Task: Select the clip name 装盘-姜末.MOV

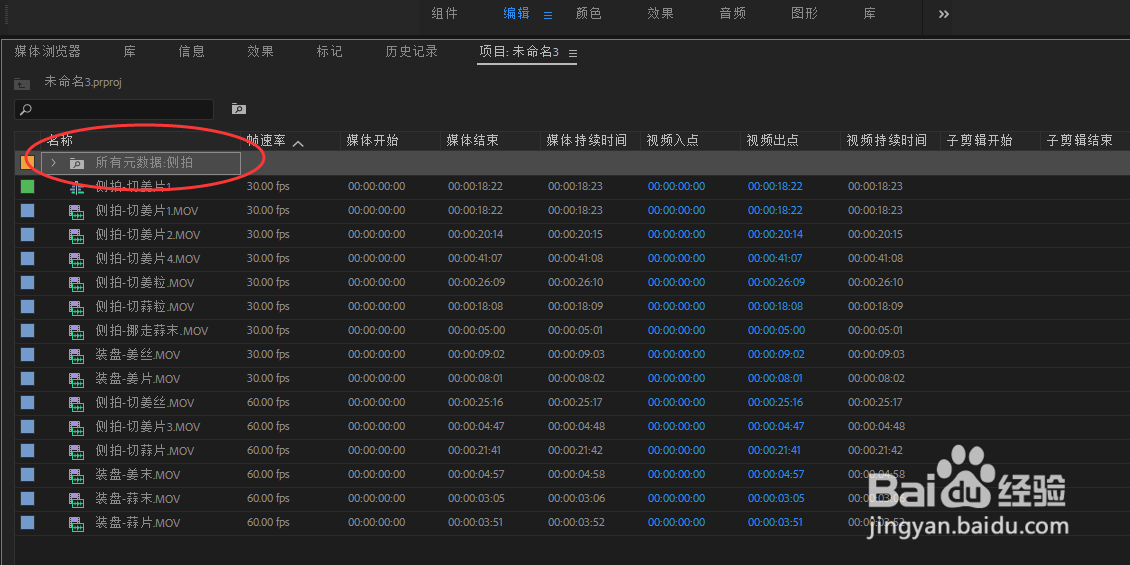Action: point(138,475)
